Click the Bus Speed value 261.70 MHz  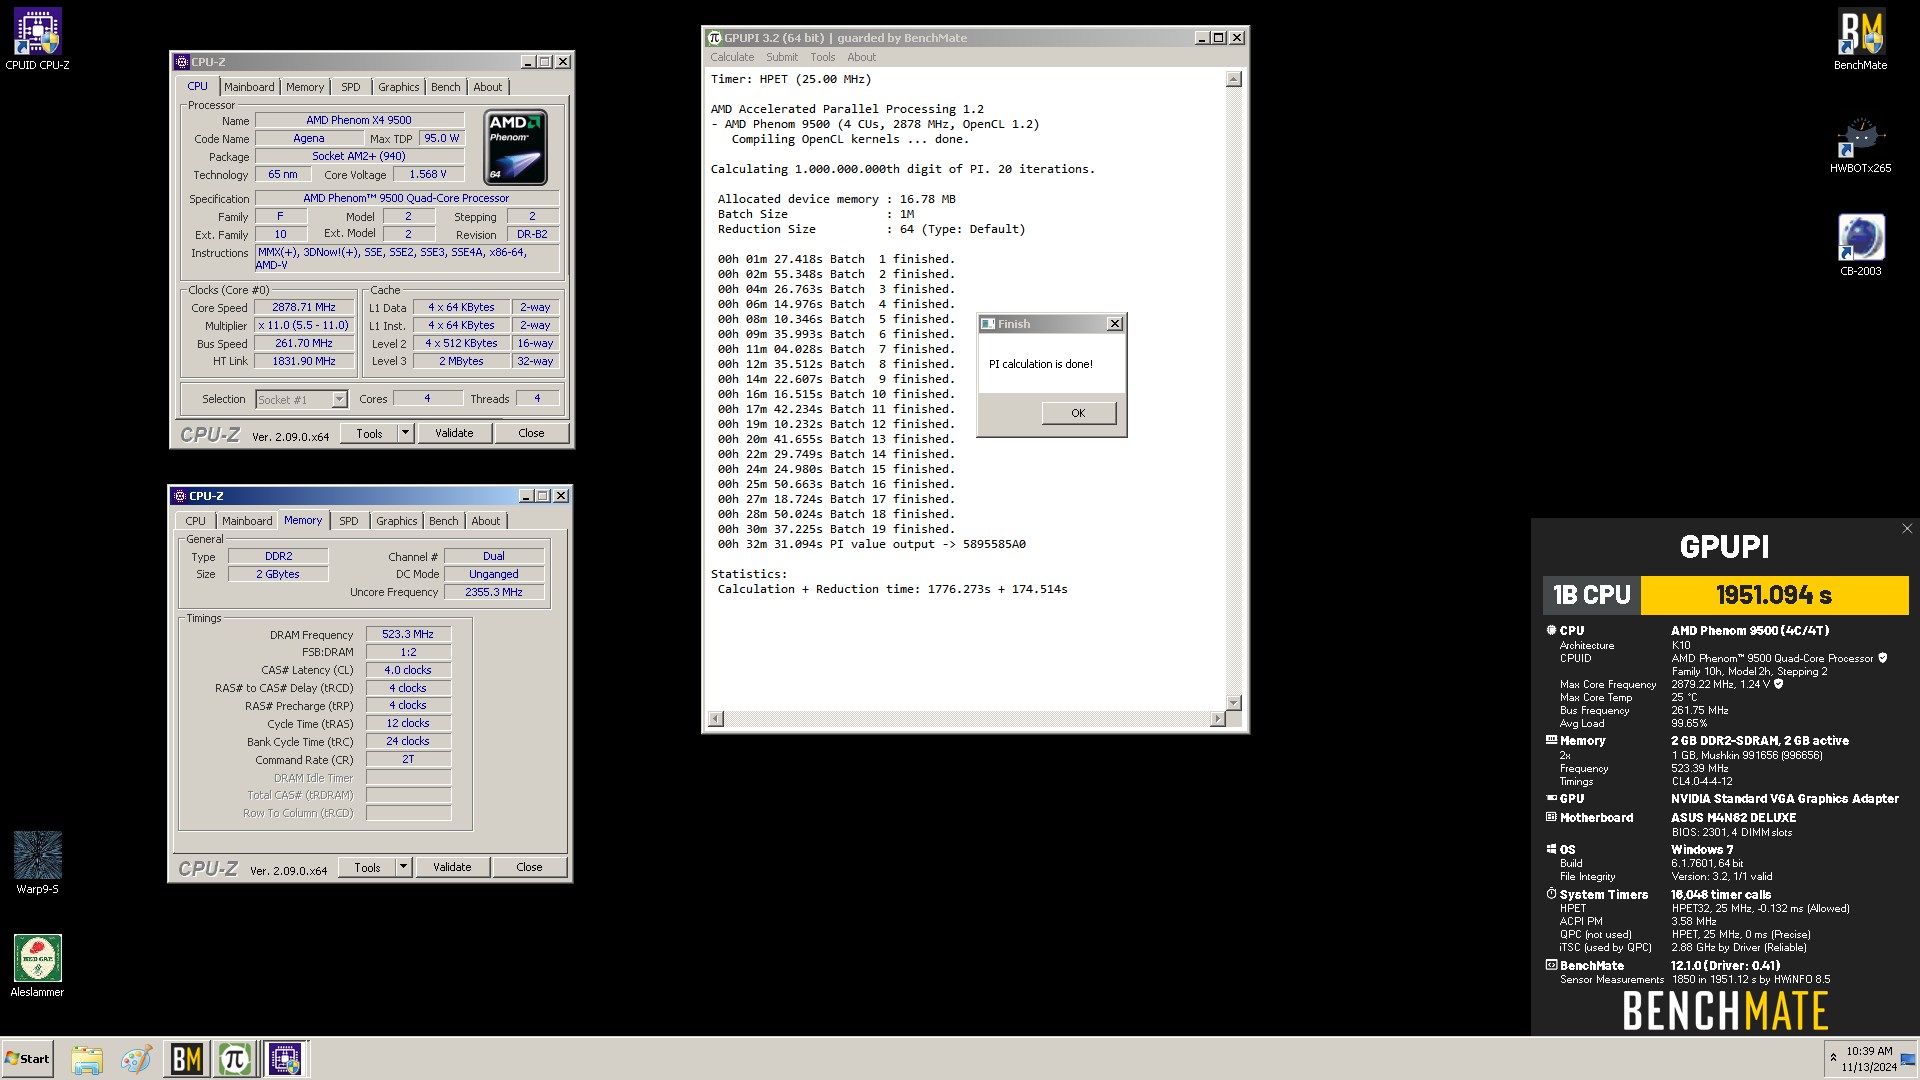[304, 343]
